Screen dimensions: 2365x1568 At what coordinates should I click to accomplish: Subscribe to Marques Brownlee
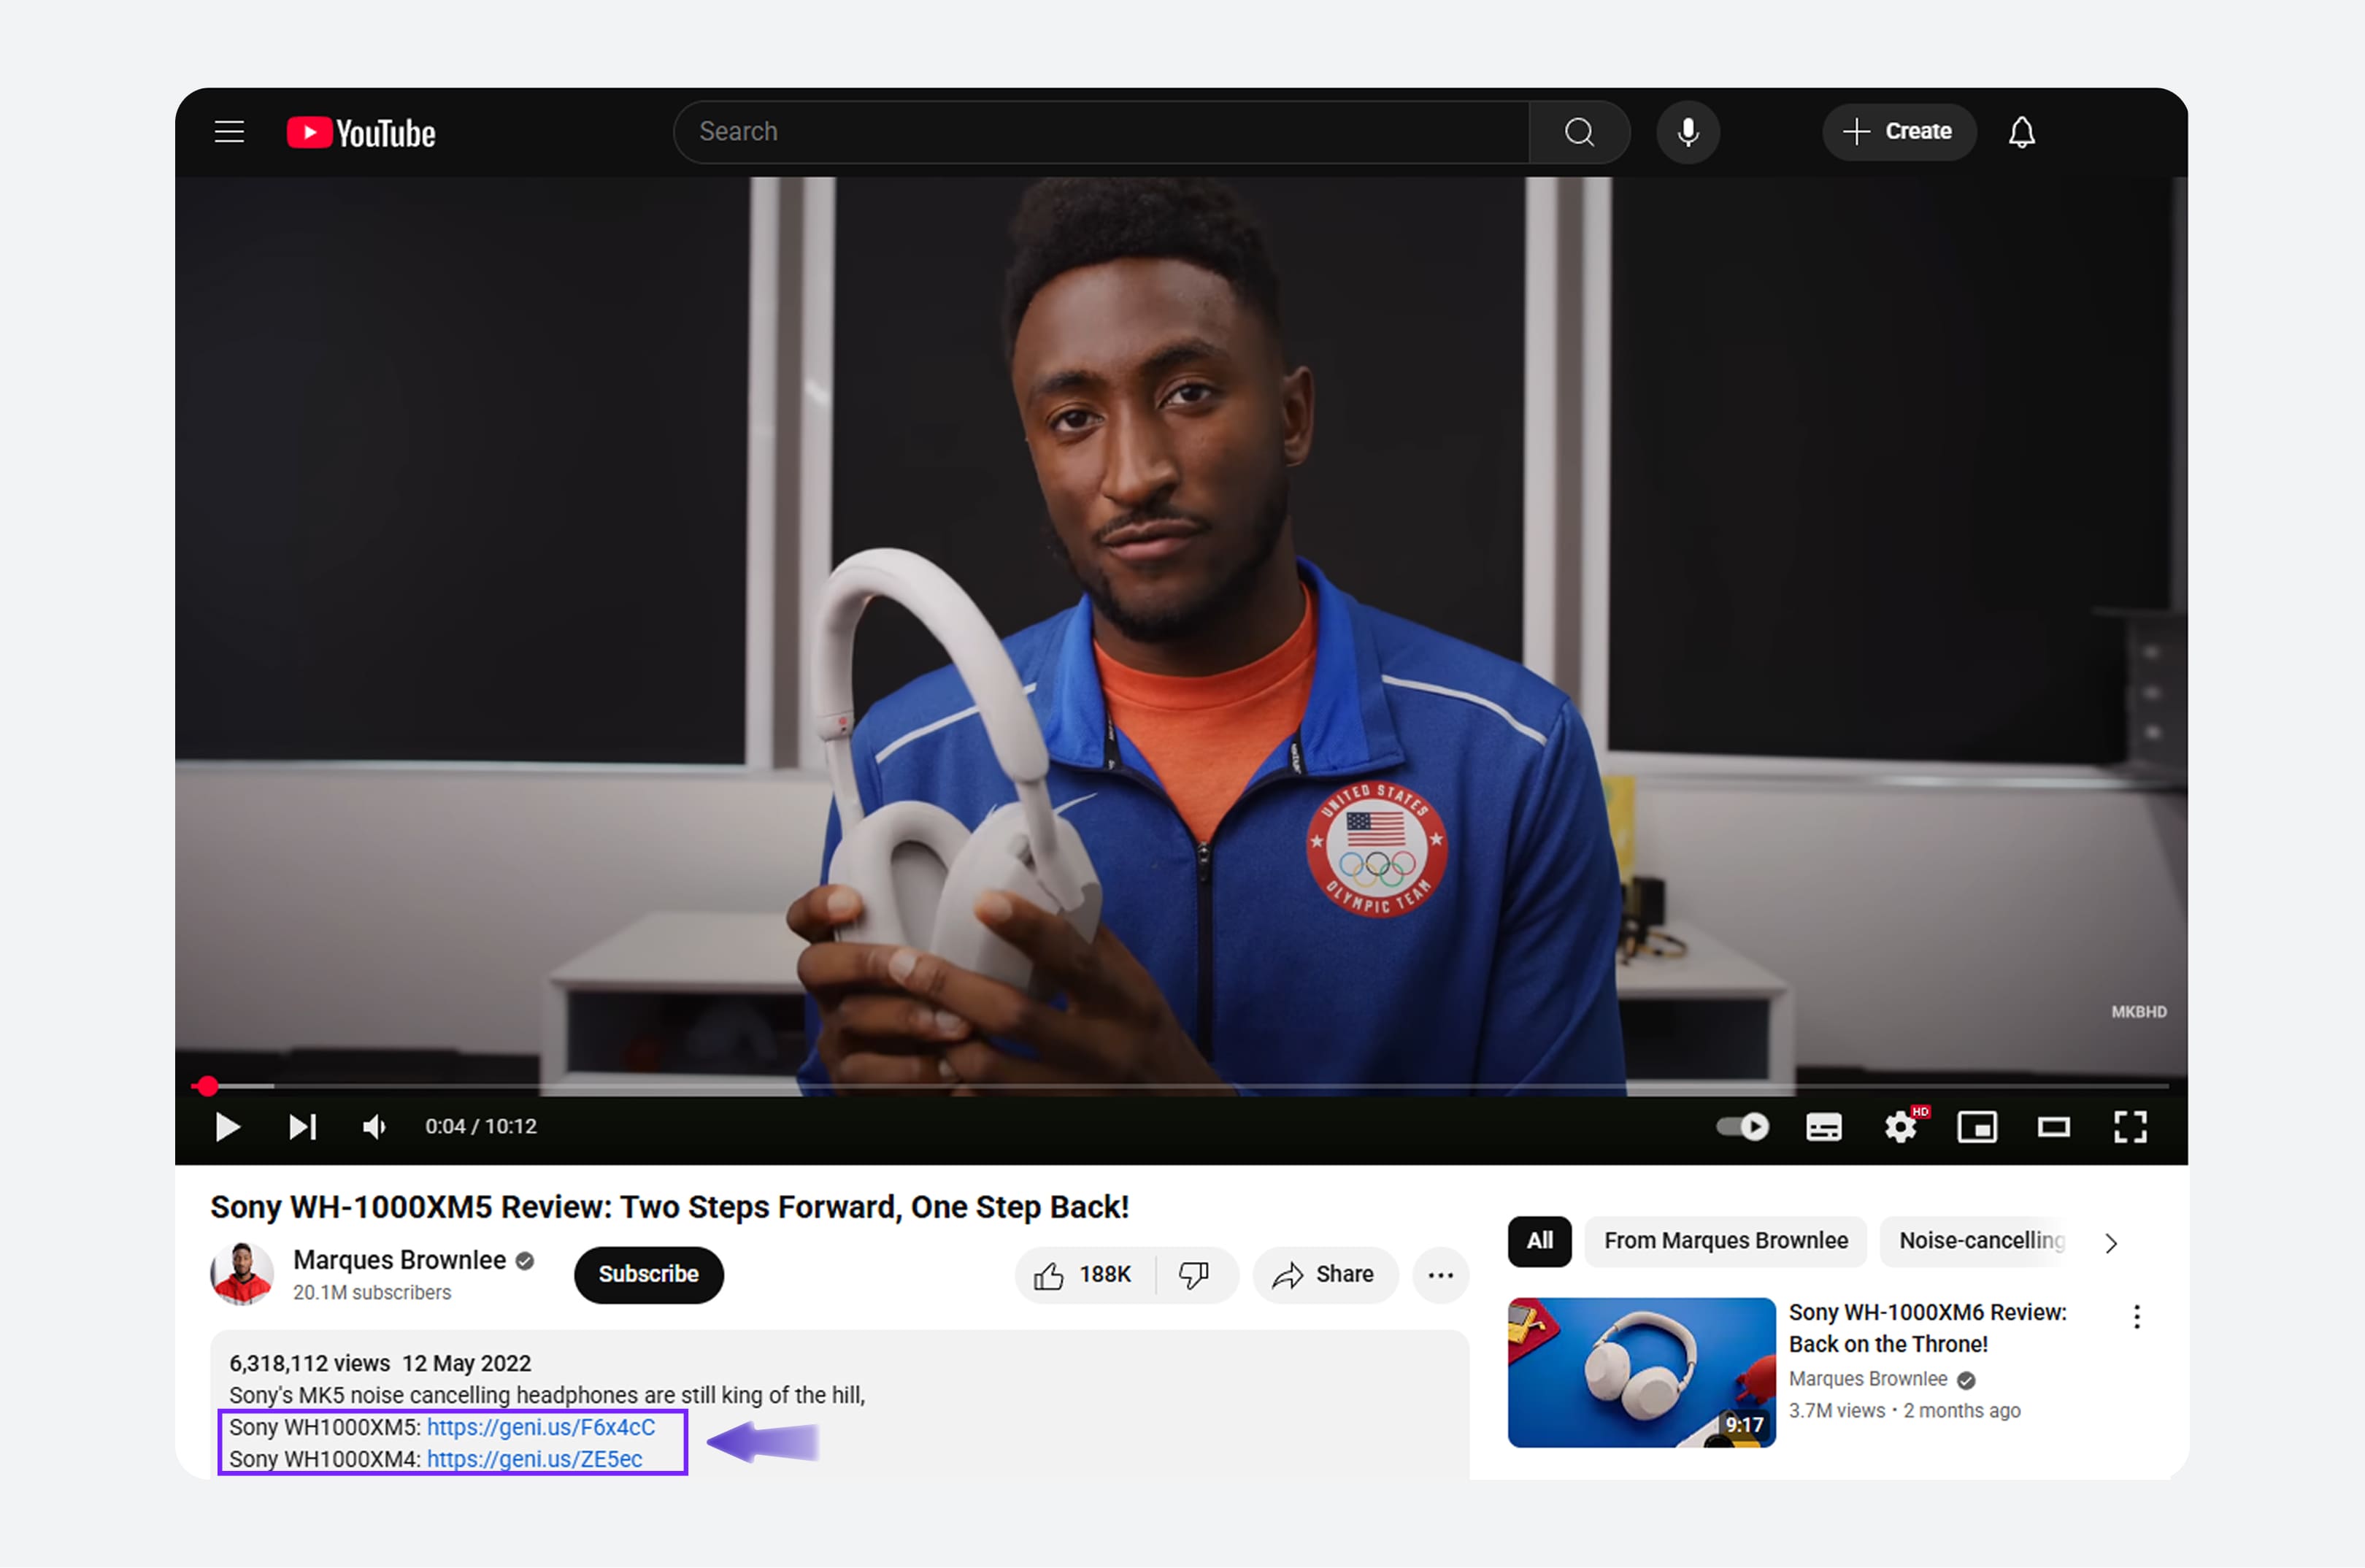point(648,1274)
